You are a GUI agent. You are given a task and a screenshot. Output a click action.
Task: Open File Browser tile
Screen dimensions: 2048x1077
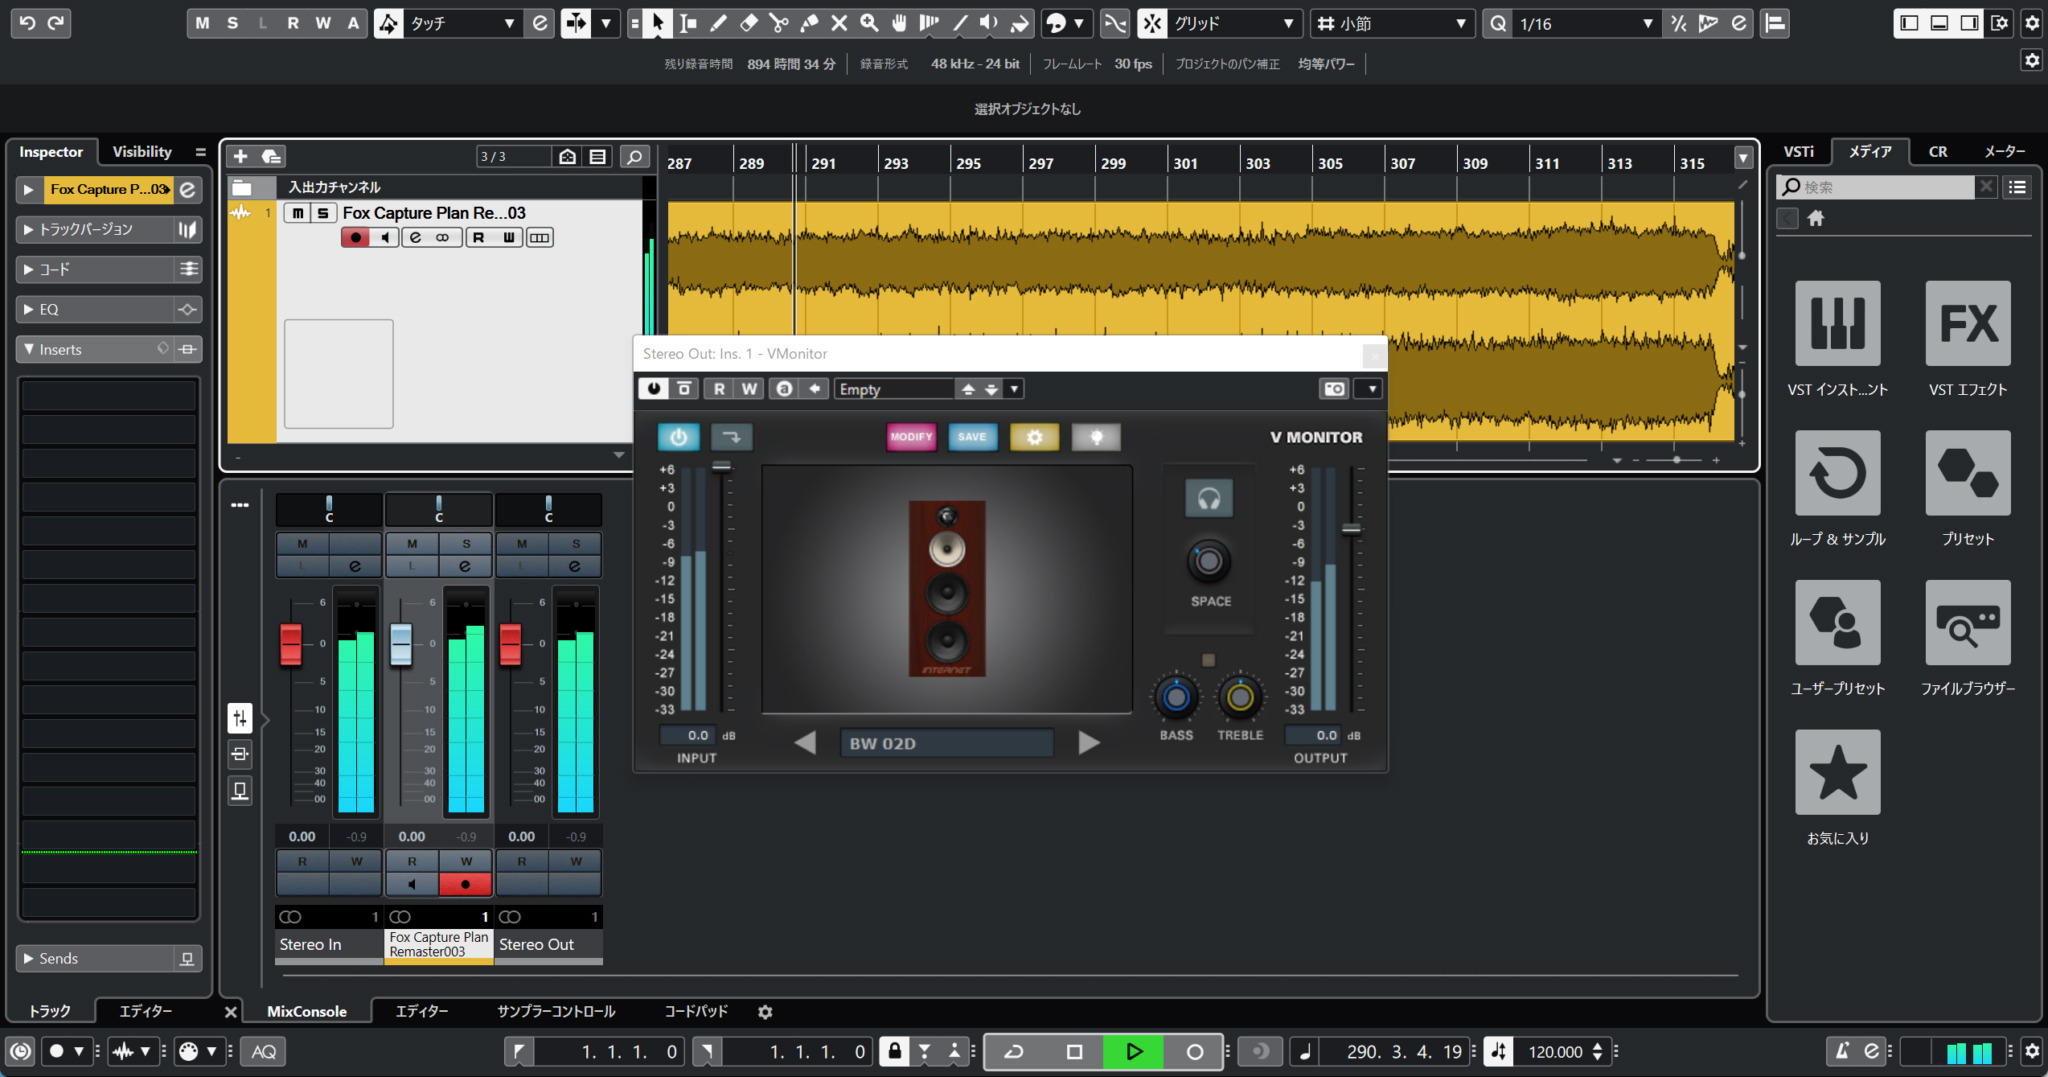point(1967,622)
